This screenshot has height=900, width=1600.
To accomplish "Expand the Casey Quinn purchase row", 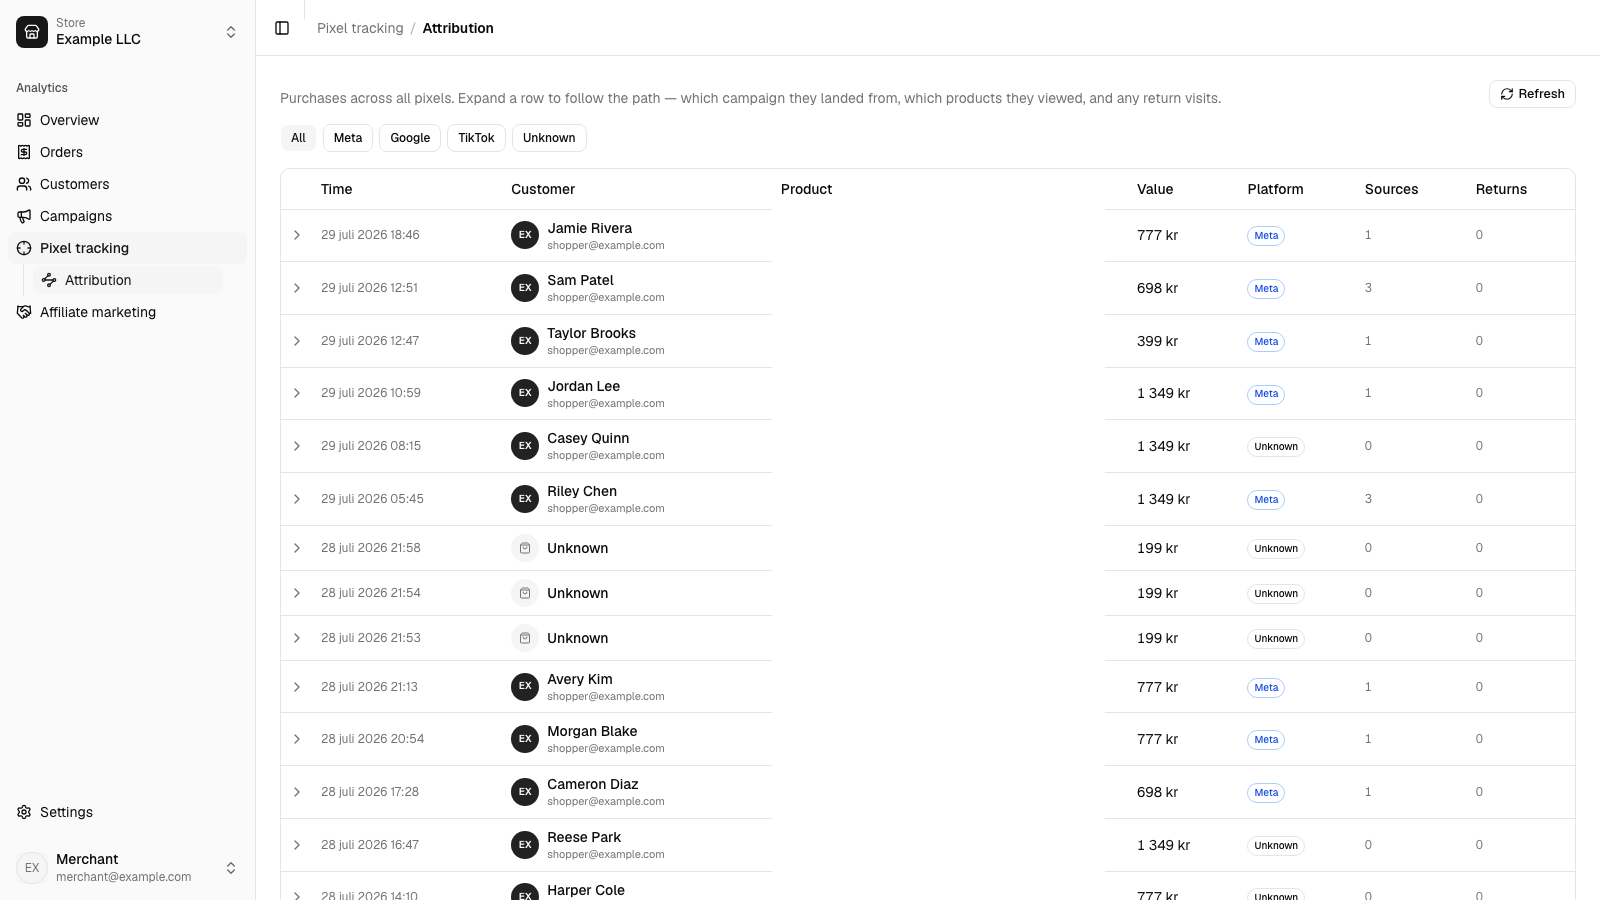I will [x=297, y=446].
